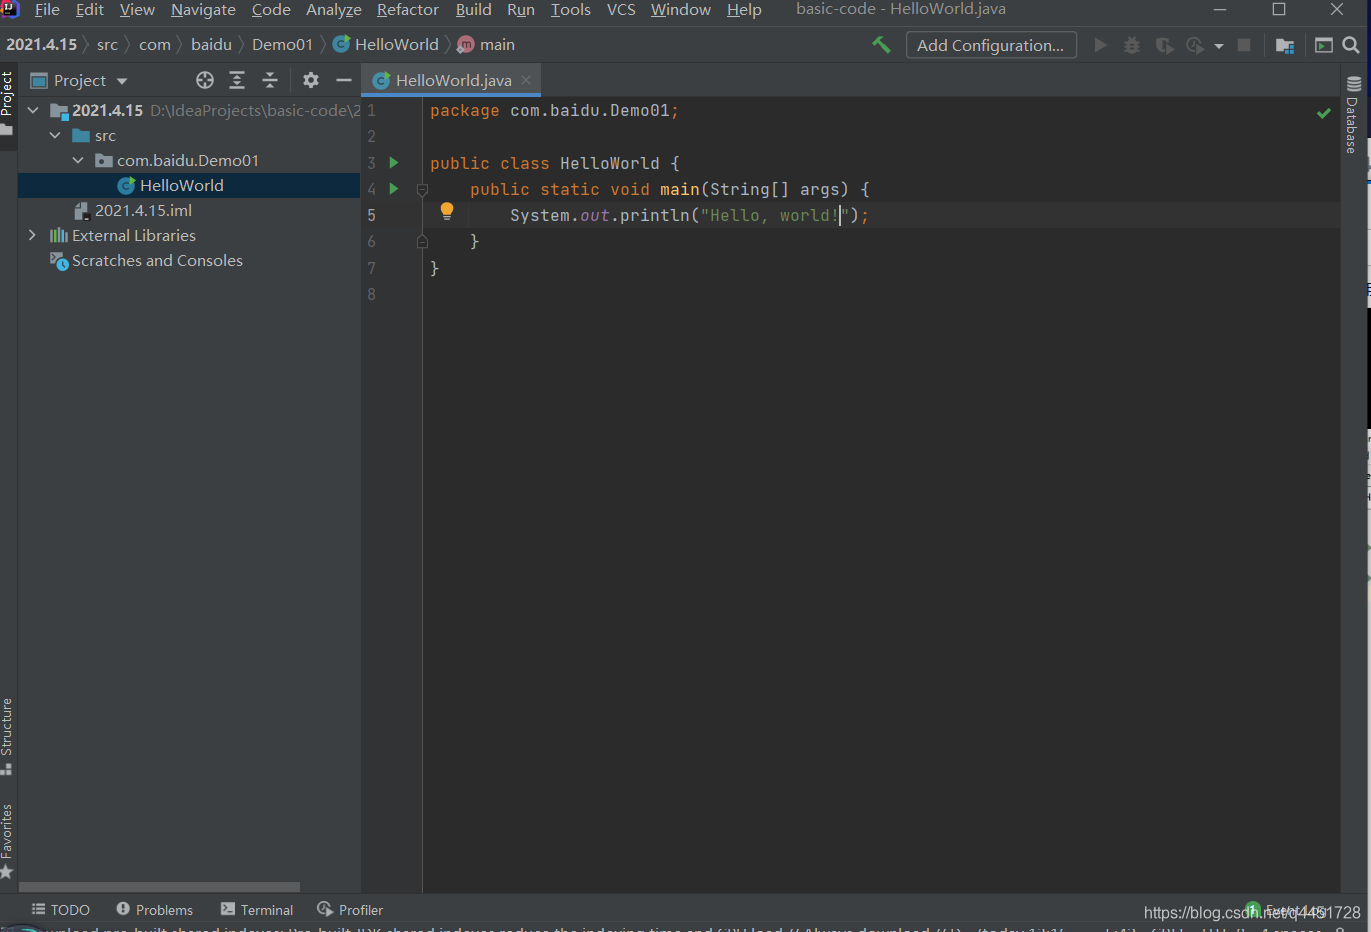1371x932 pixels.
Task: Open Project Structure folder icon
Action: tap(1285, 45)
